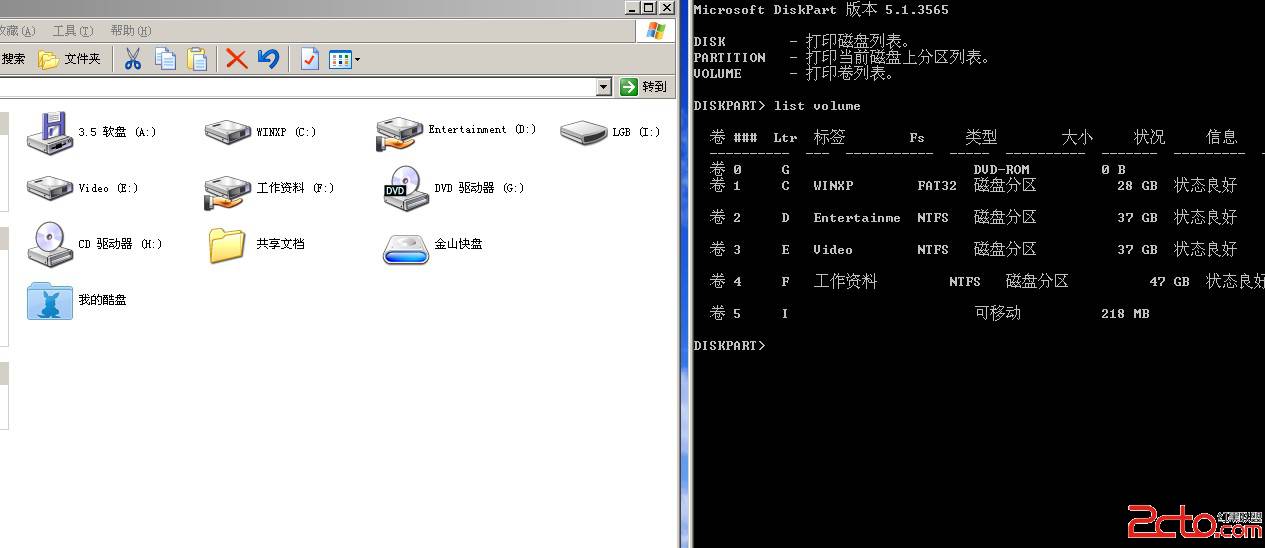Click the Properties checkmark page icon

(x=310, y=59)
